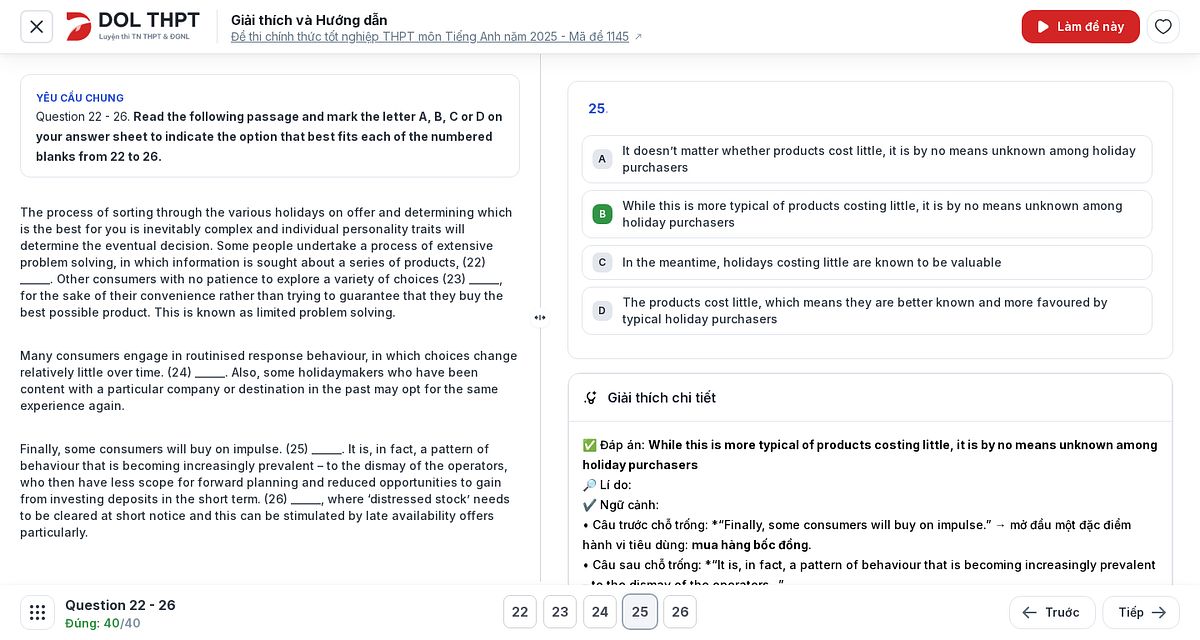Go to question 25 tab
Viewport: 1200px width, 640px height.
coord(640,612)
